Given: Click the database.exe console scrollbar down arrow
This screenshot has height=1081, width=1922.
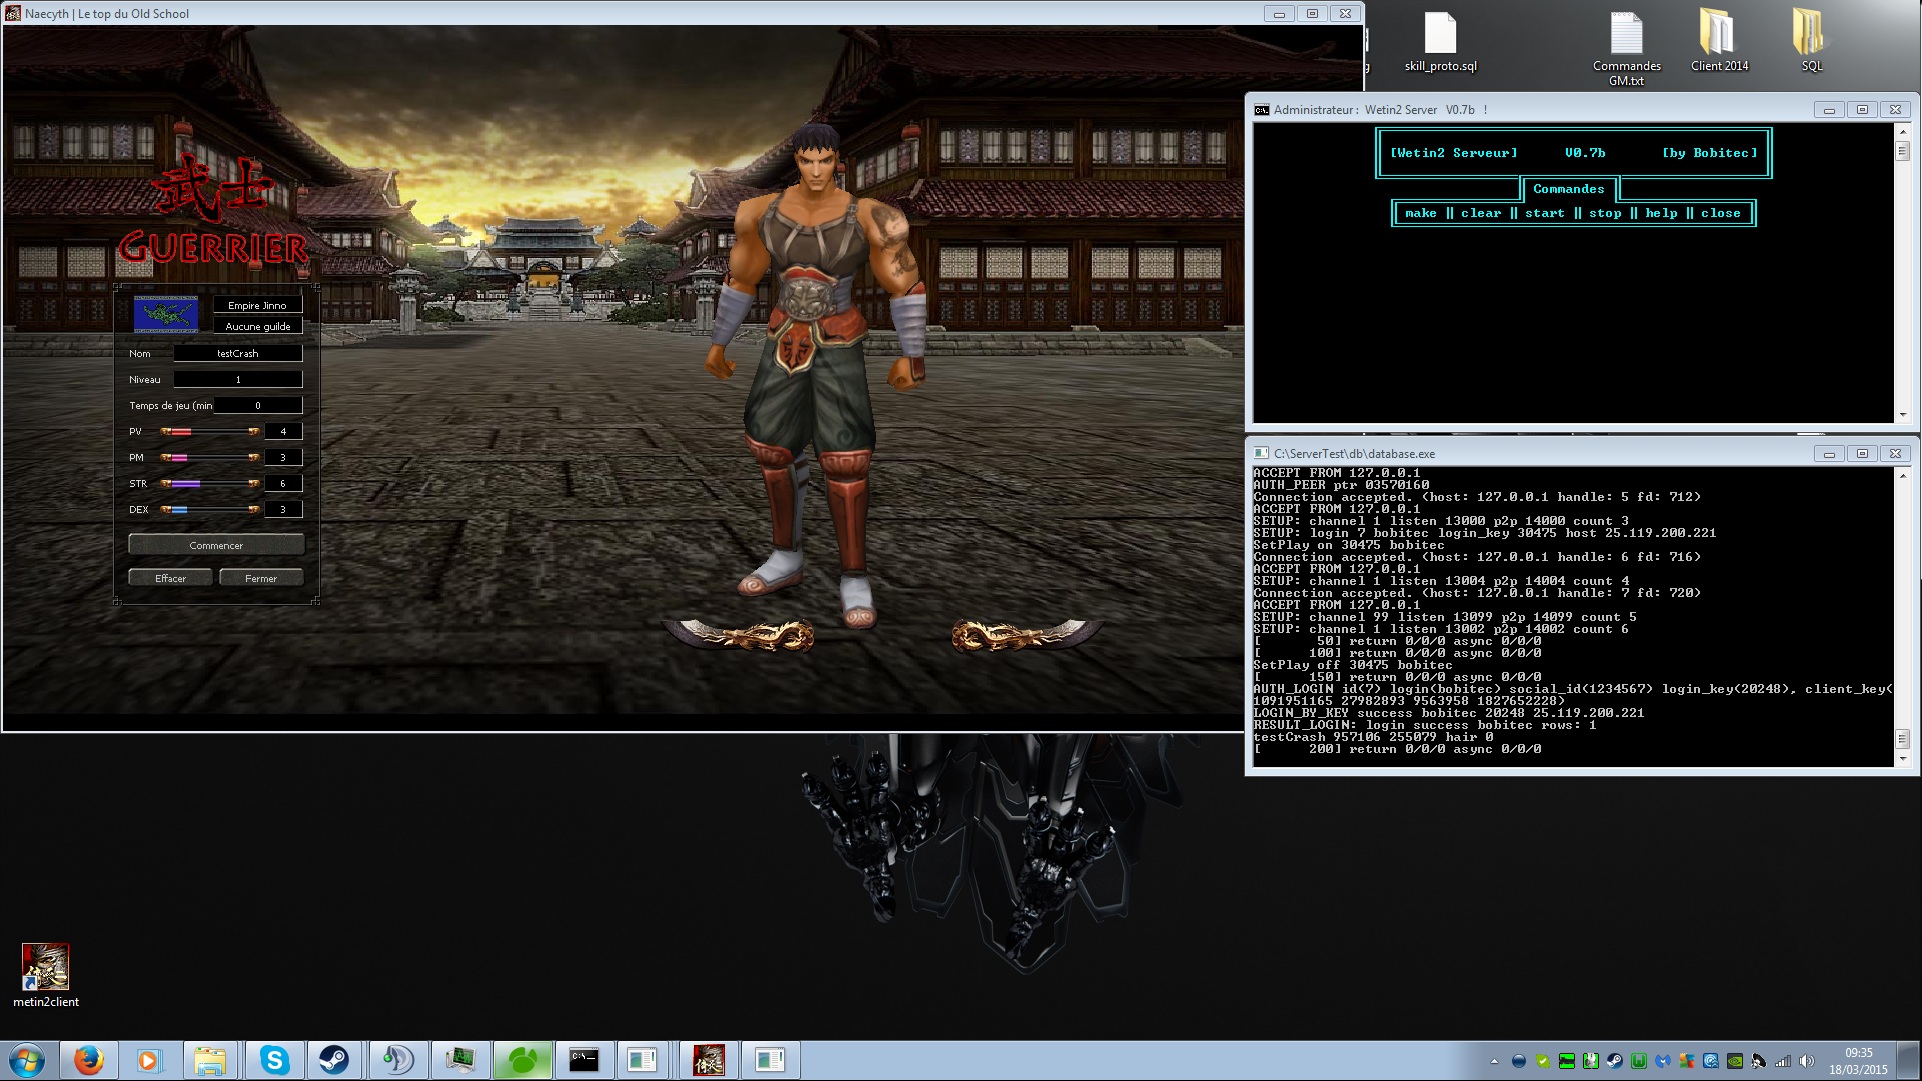Looking at the screenshot, I should coord(1902,759).
